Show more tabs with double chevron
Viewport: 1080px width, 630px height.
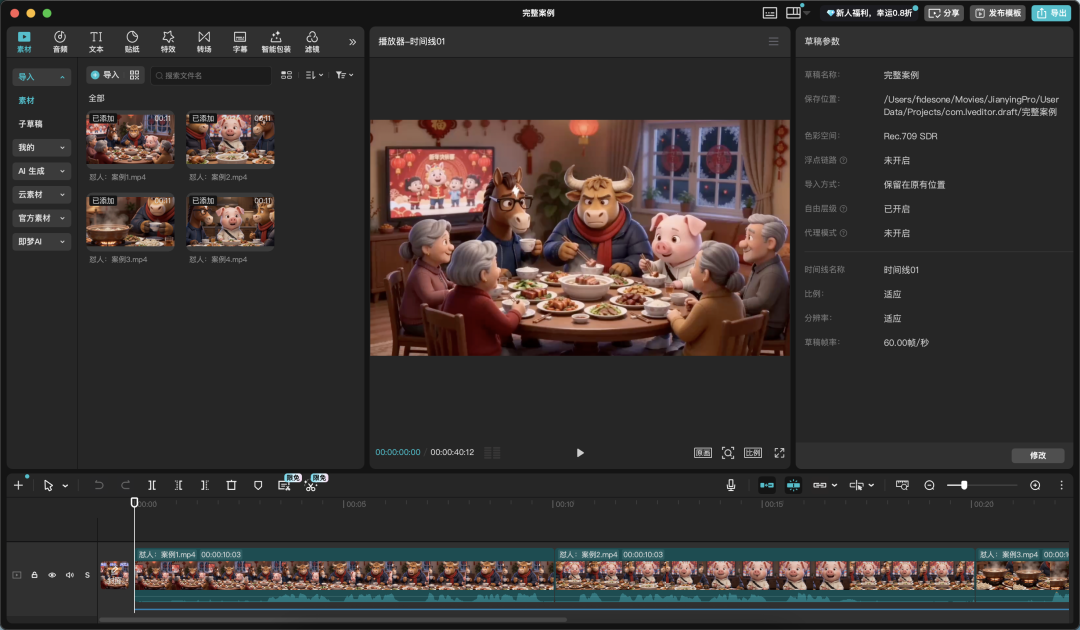pos(353,42)
